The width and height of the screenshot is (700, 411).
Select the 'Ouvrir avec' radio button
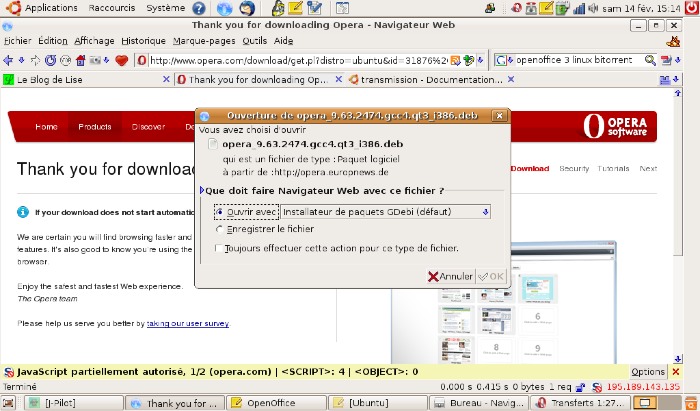click(x=220, y=212)
